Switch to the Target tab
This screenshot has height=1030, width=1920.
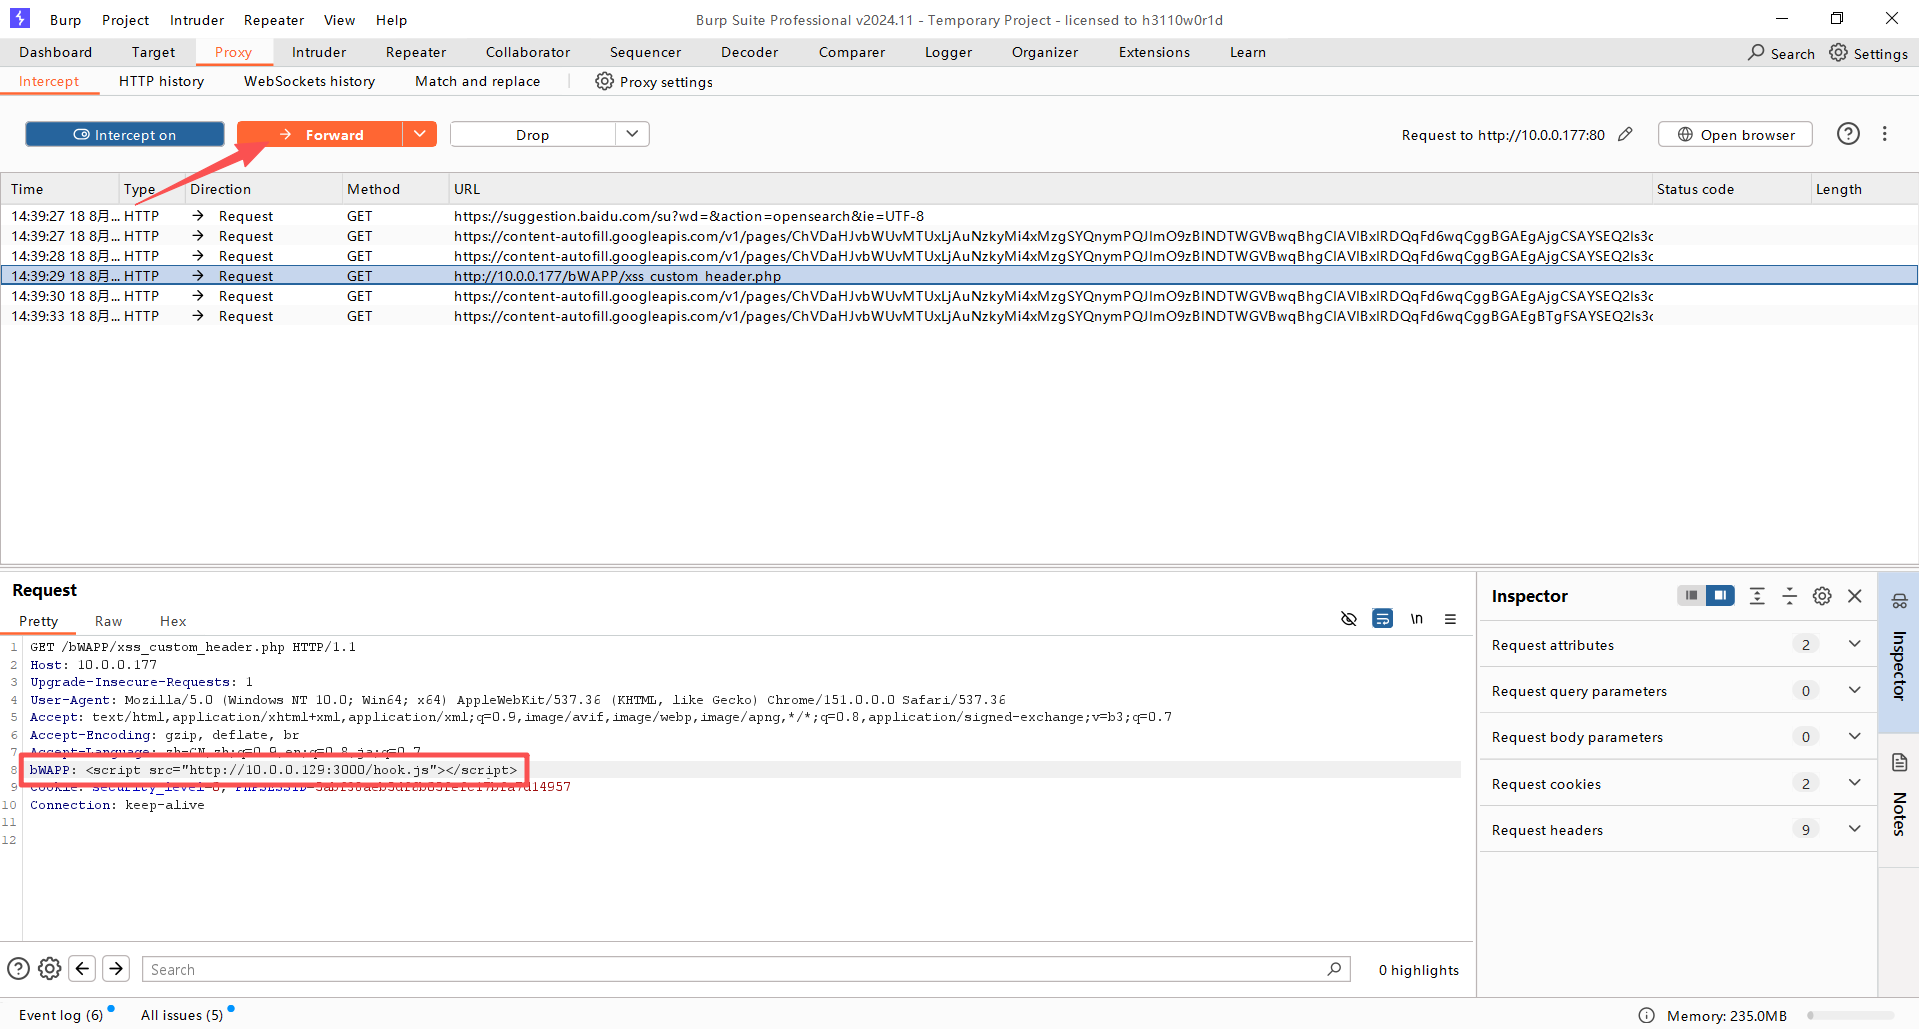[x=153, y=52]
